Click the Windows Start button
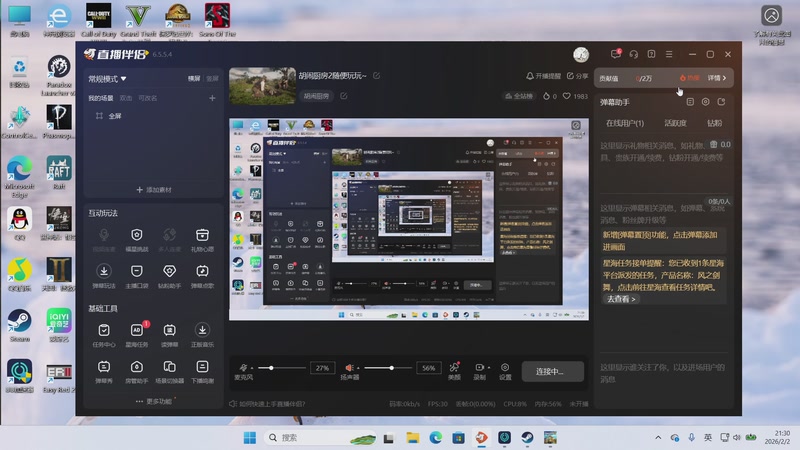Image resolution: width=800 pixels, height=450 pixels. coord(249,438)
